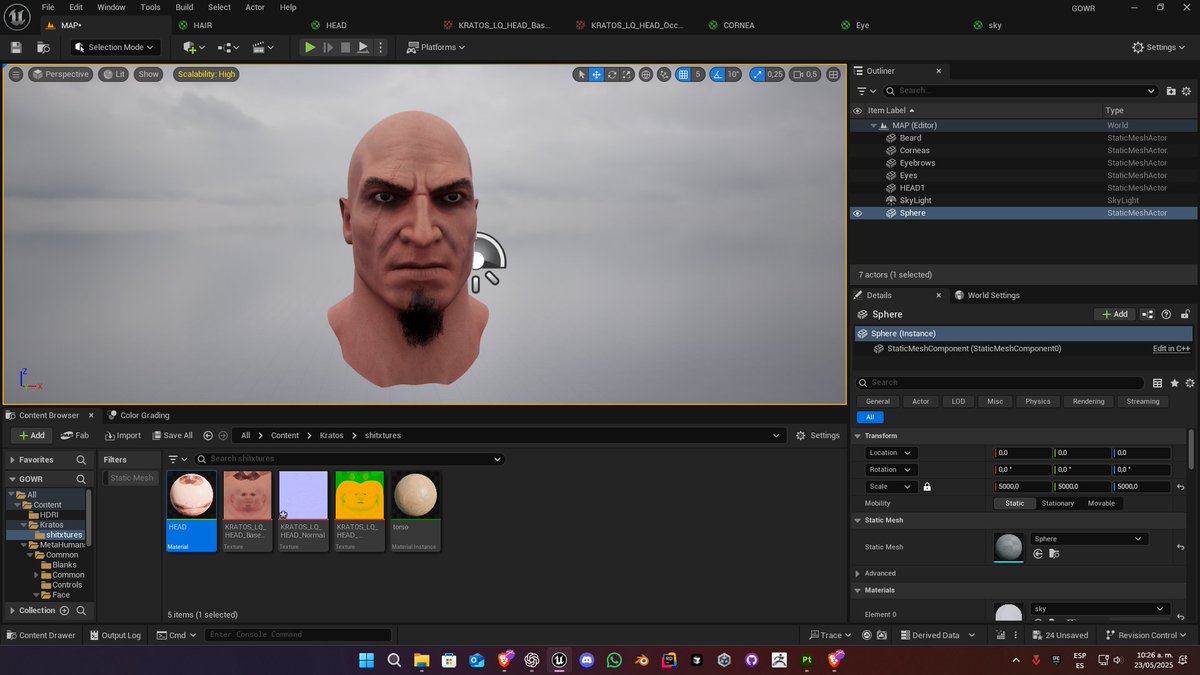
Task: Select the Translate move gizmo tool
Action: (x=596, y=74)
